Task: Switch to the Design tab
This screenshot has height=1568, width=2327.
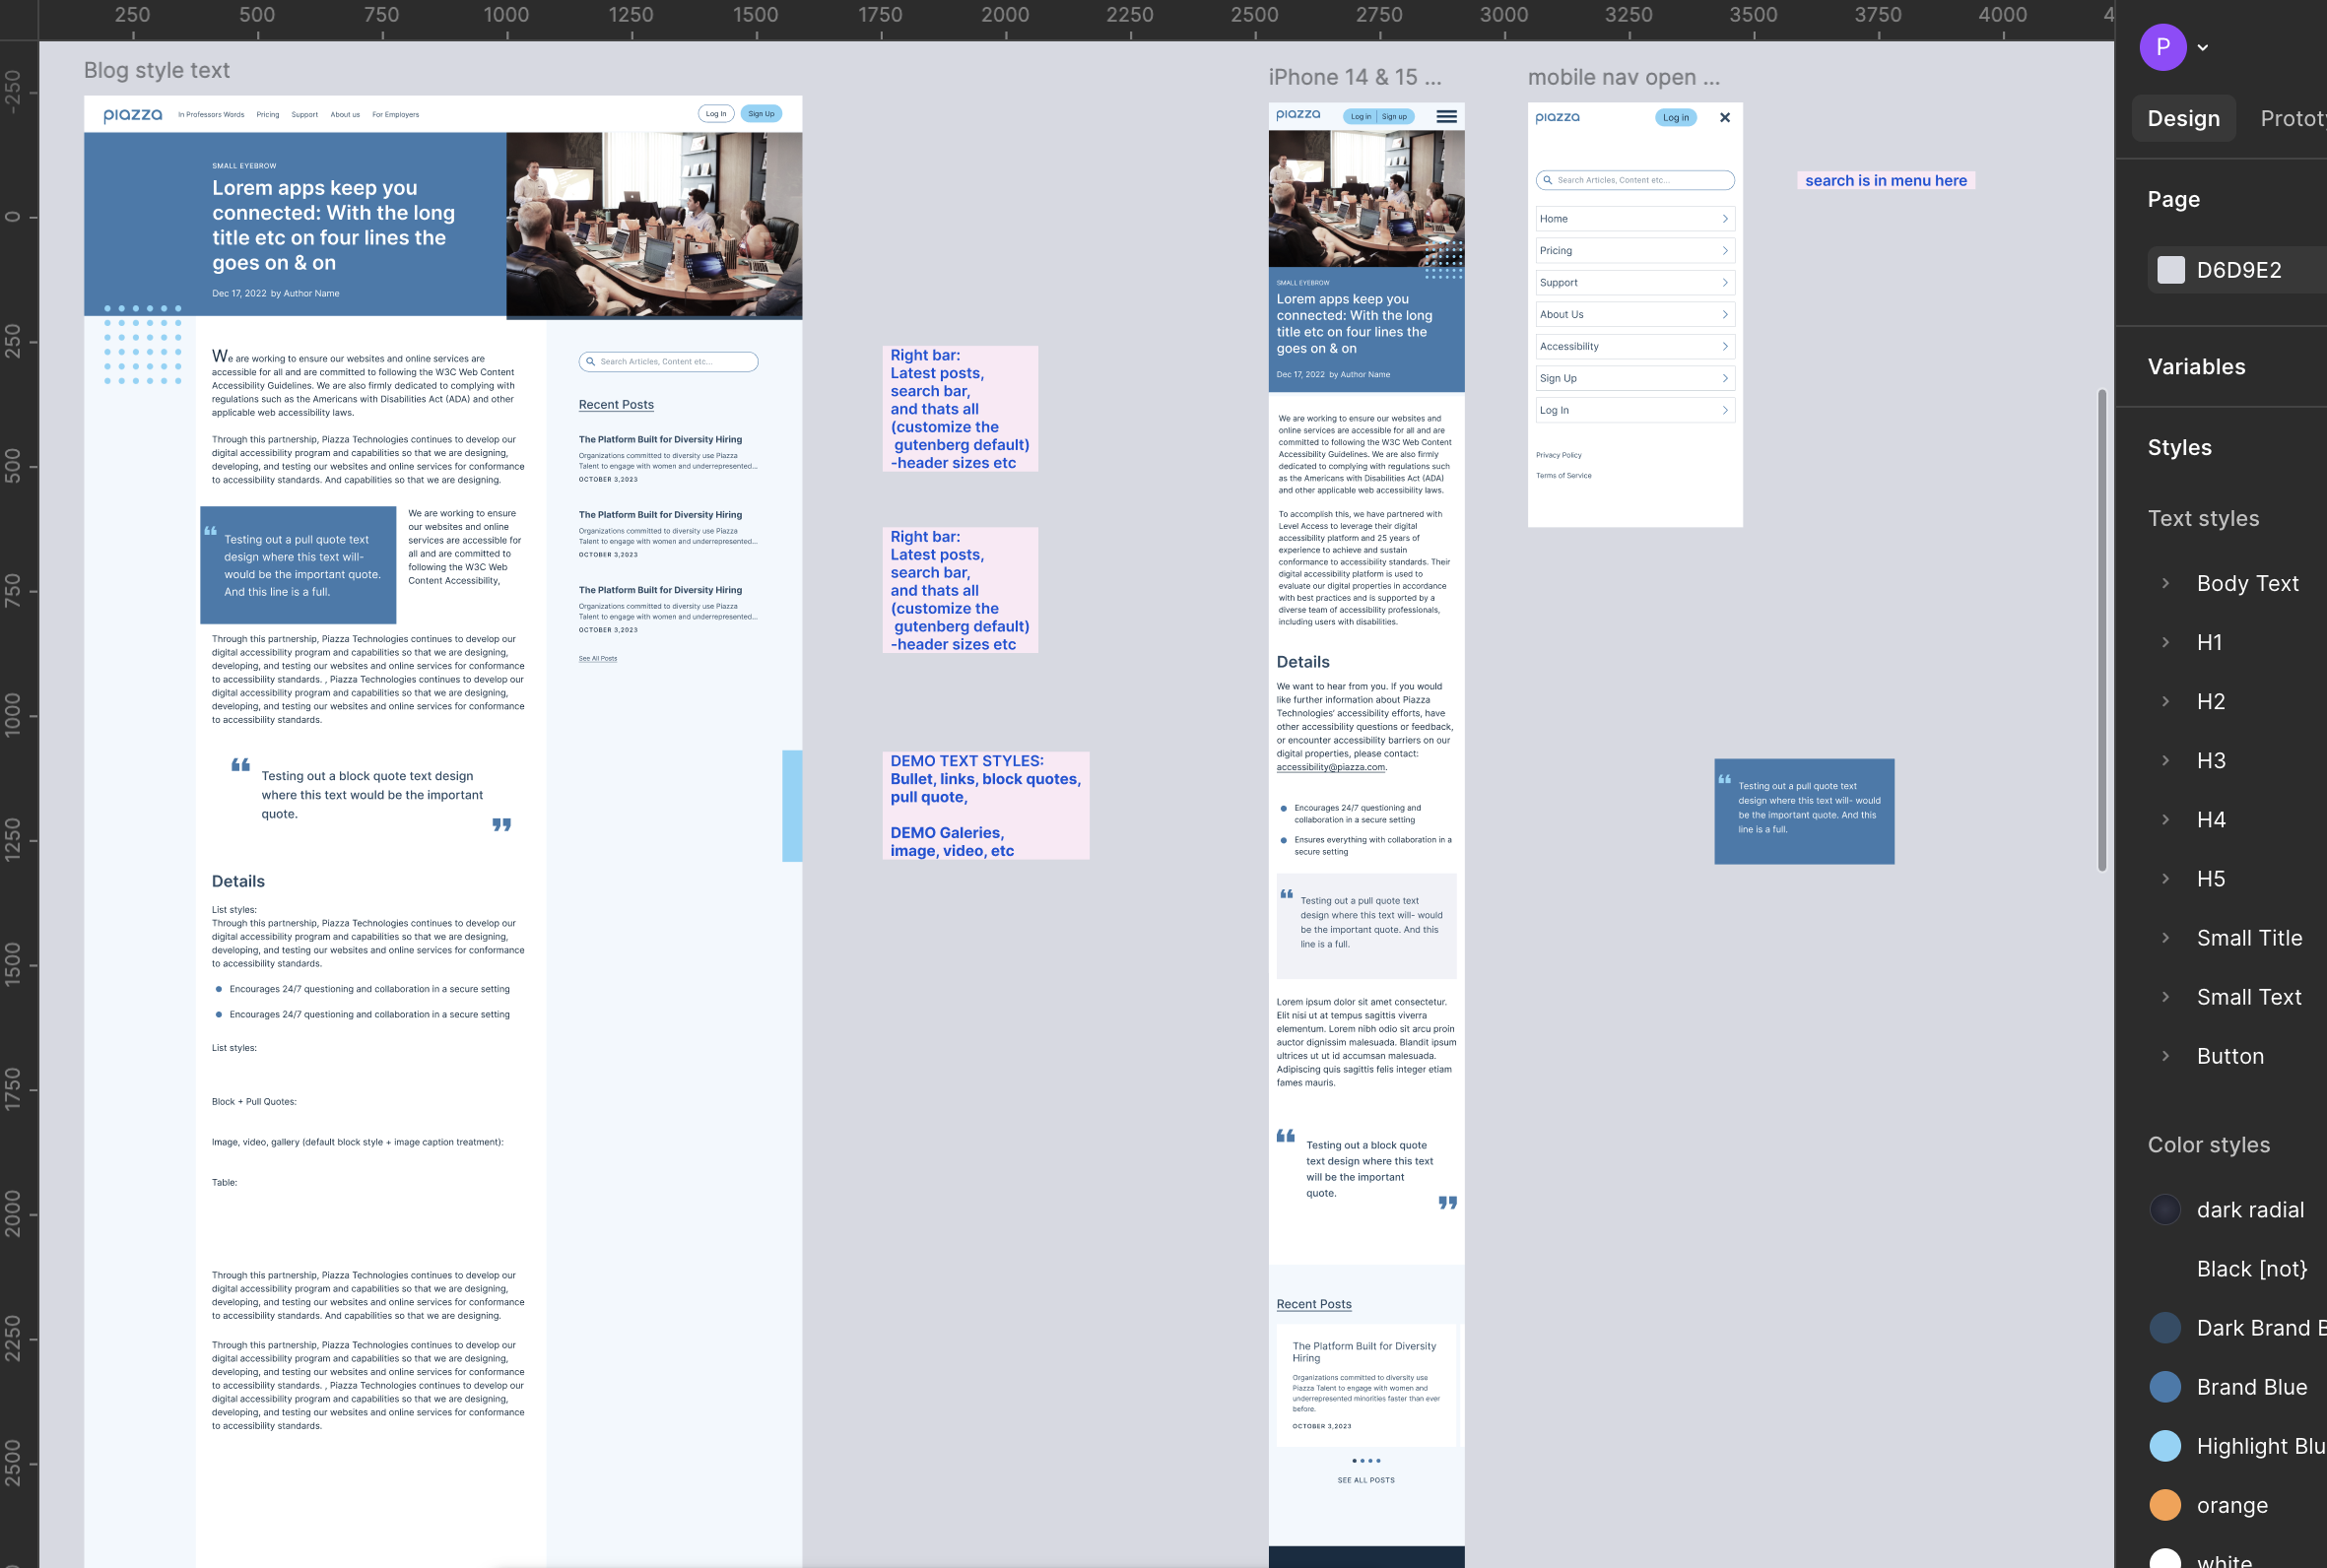Action: click(2183, 118)
